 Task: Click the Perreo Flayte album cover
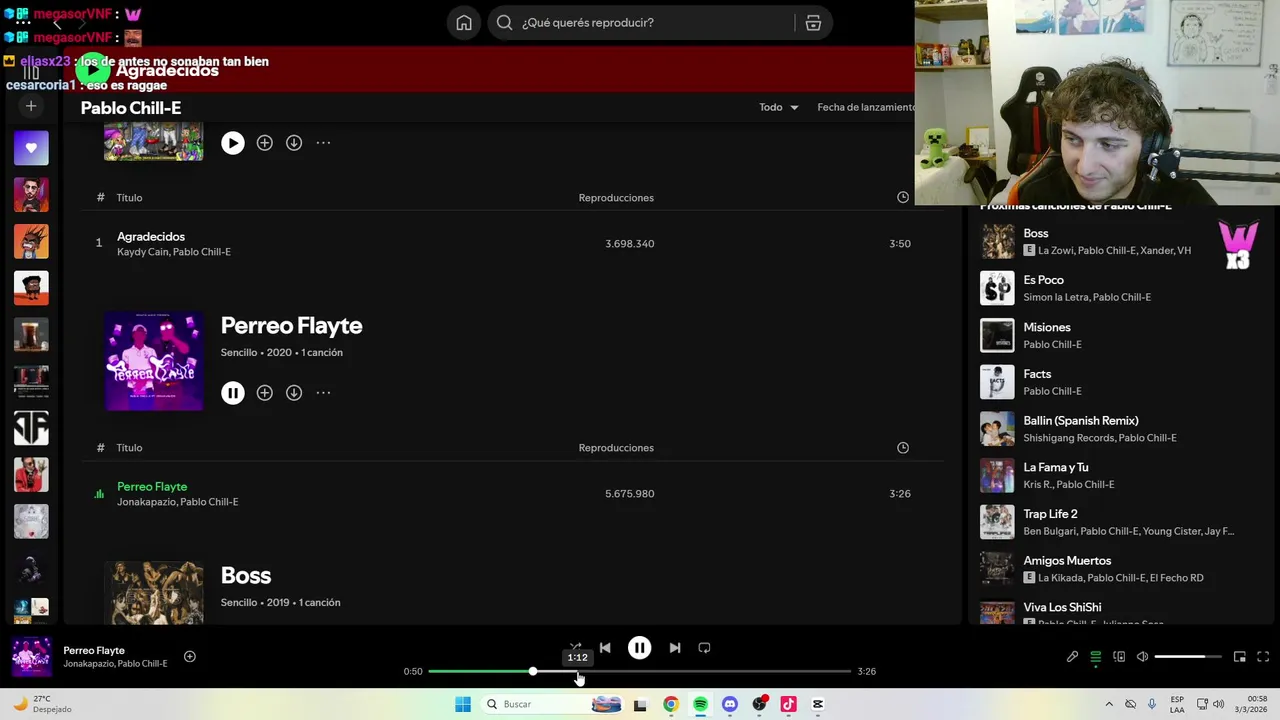pos(154,361)
